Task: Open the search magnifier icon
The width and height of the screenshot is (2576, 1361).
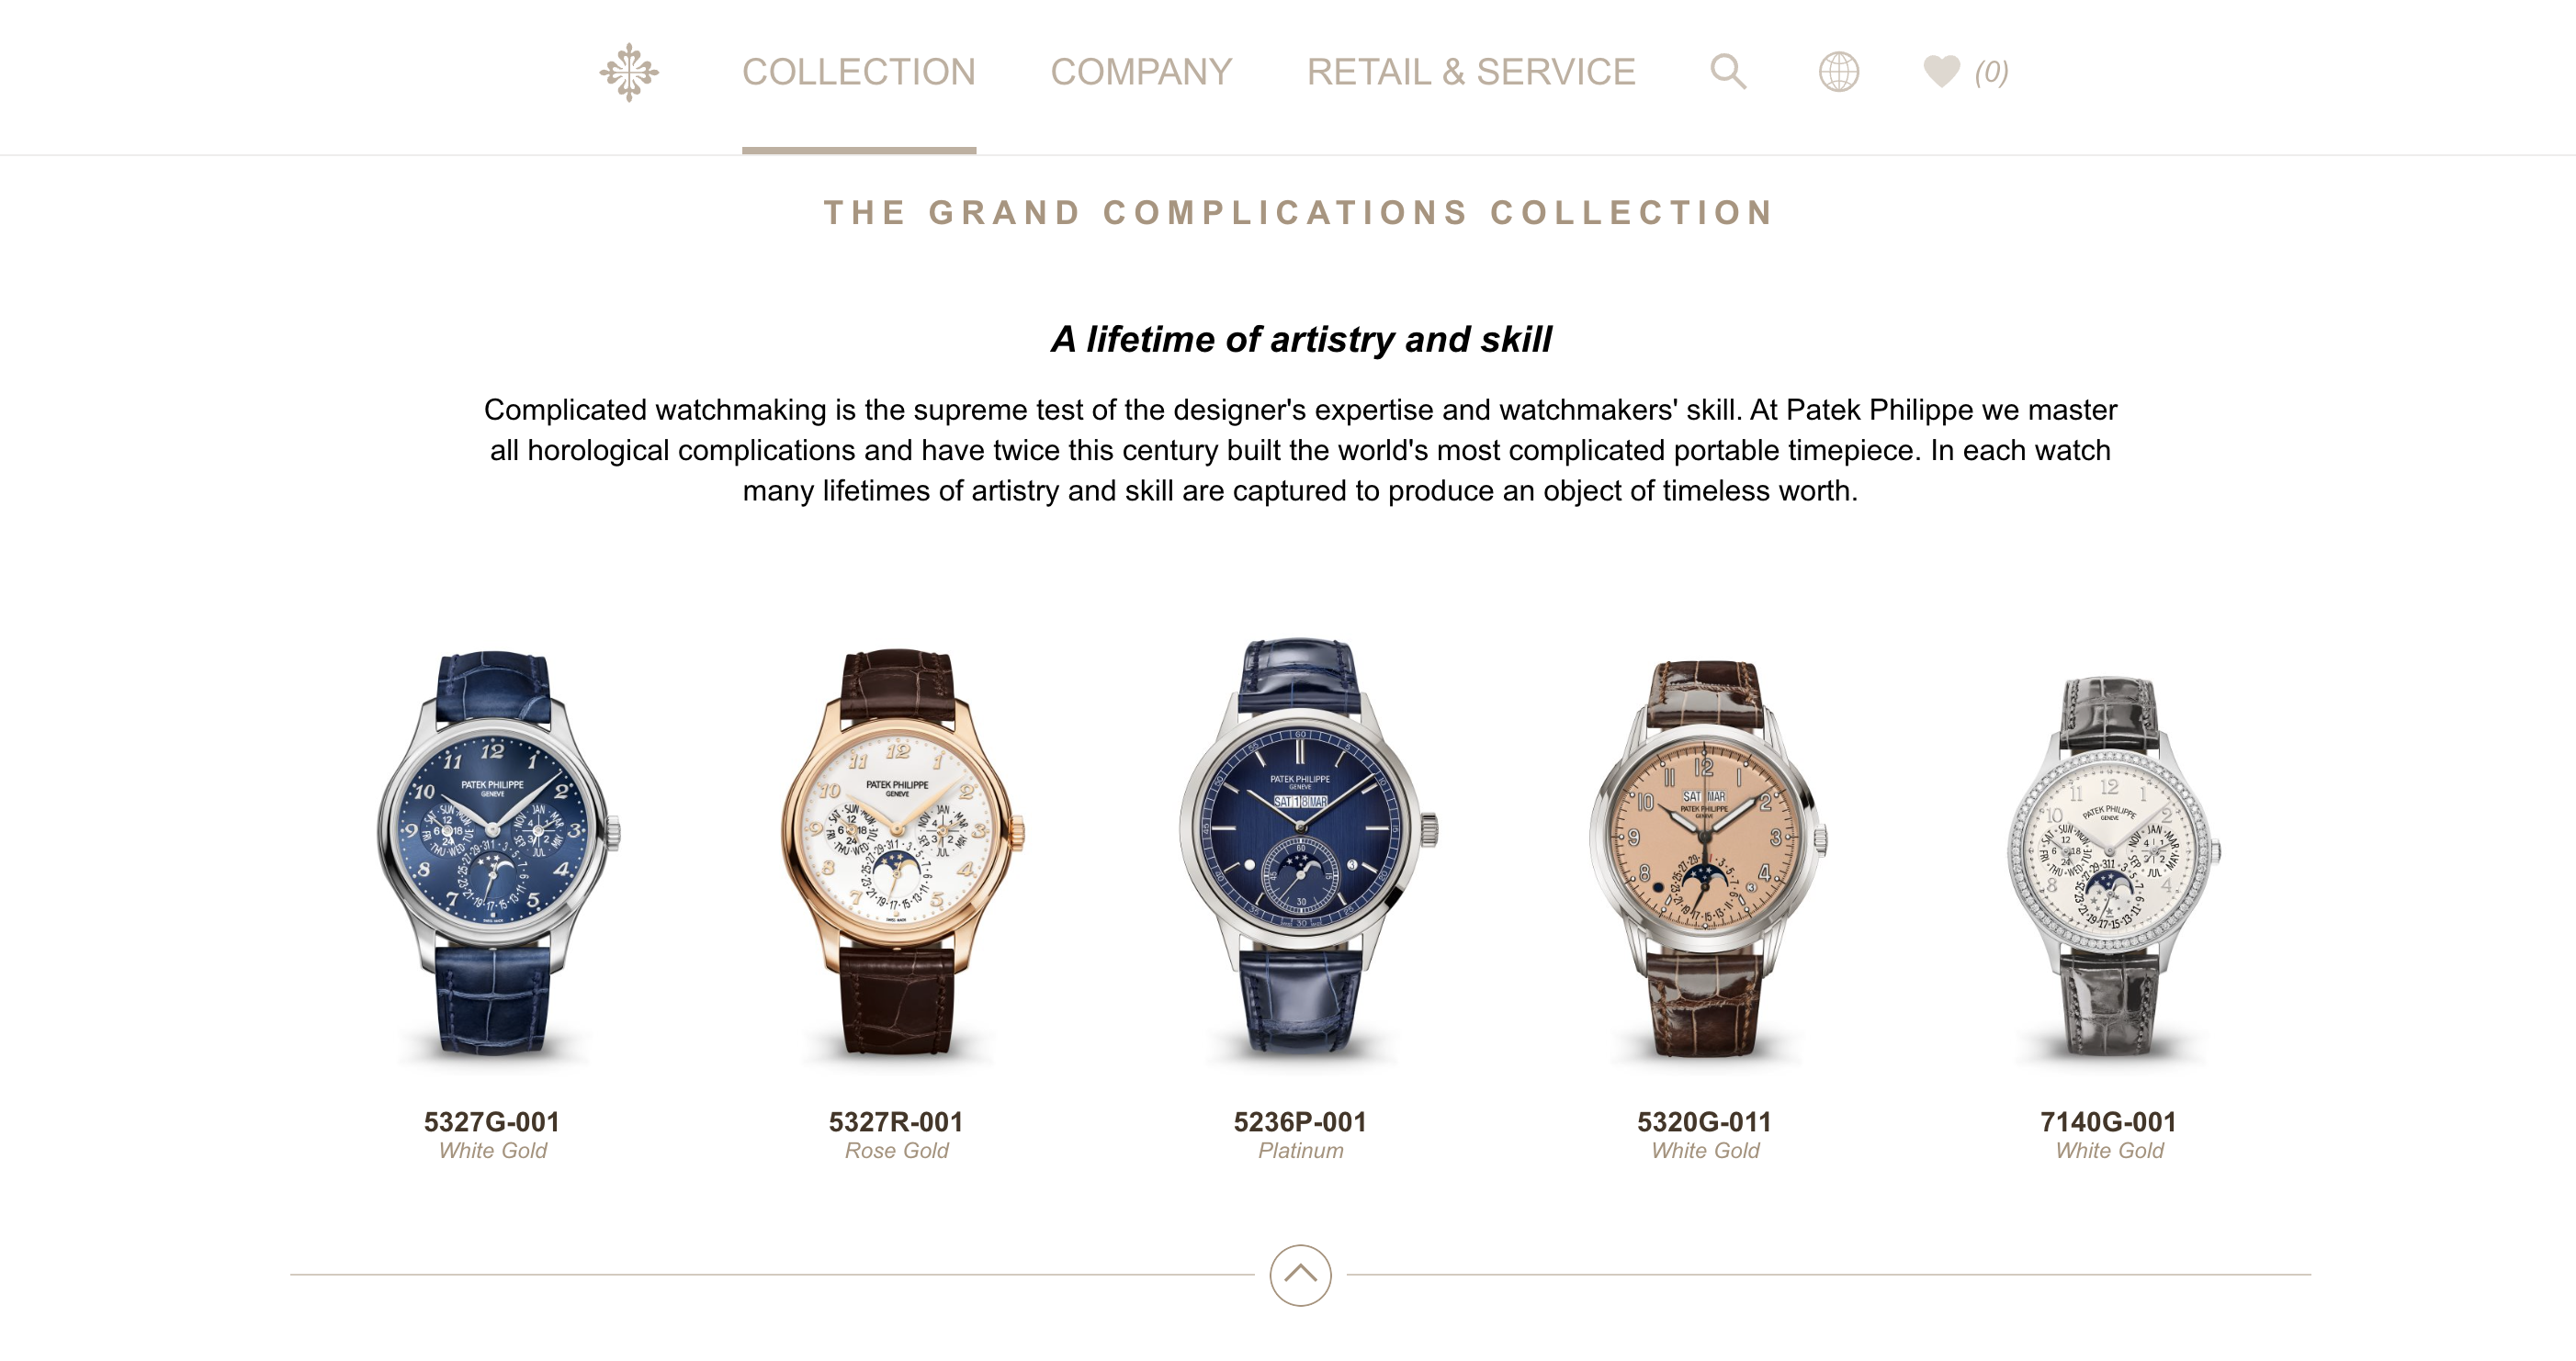Action: coord(1728,72)
